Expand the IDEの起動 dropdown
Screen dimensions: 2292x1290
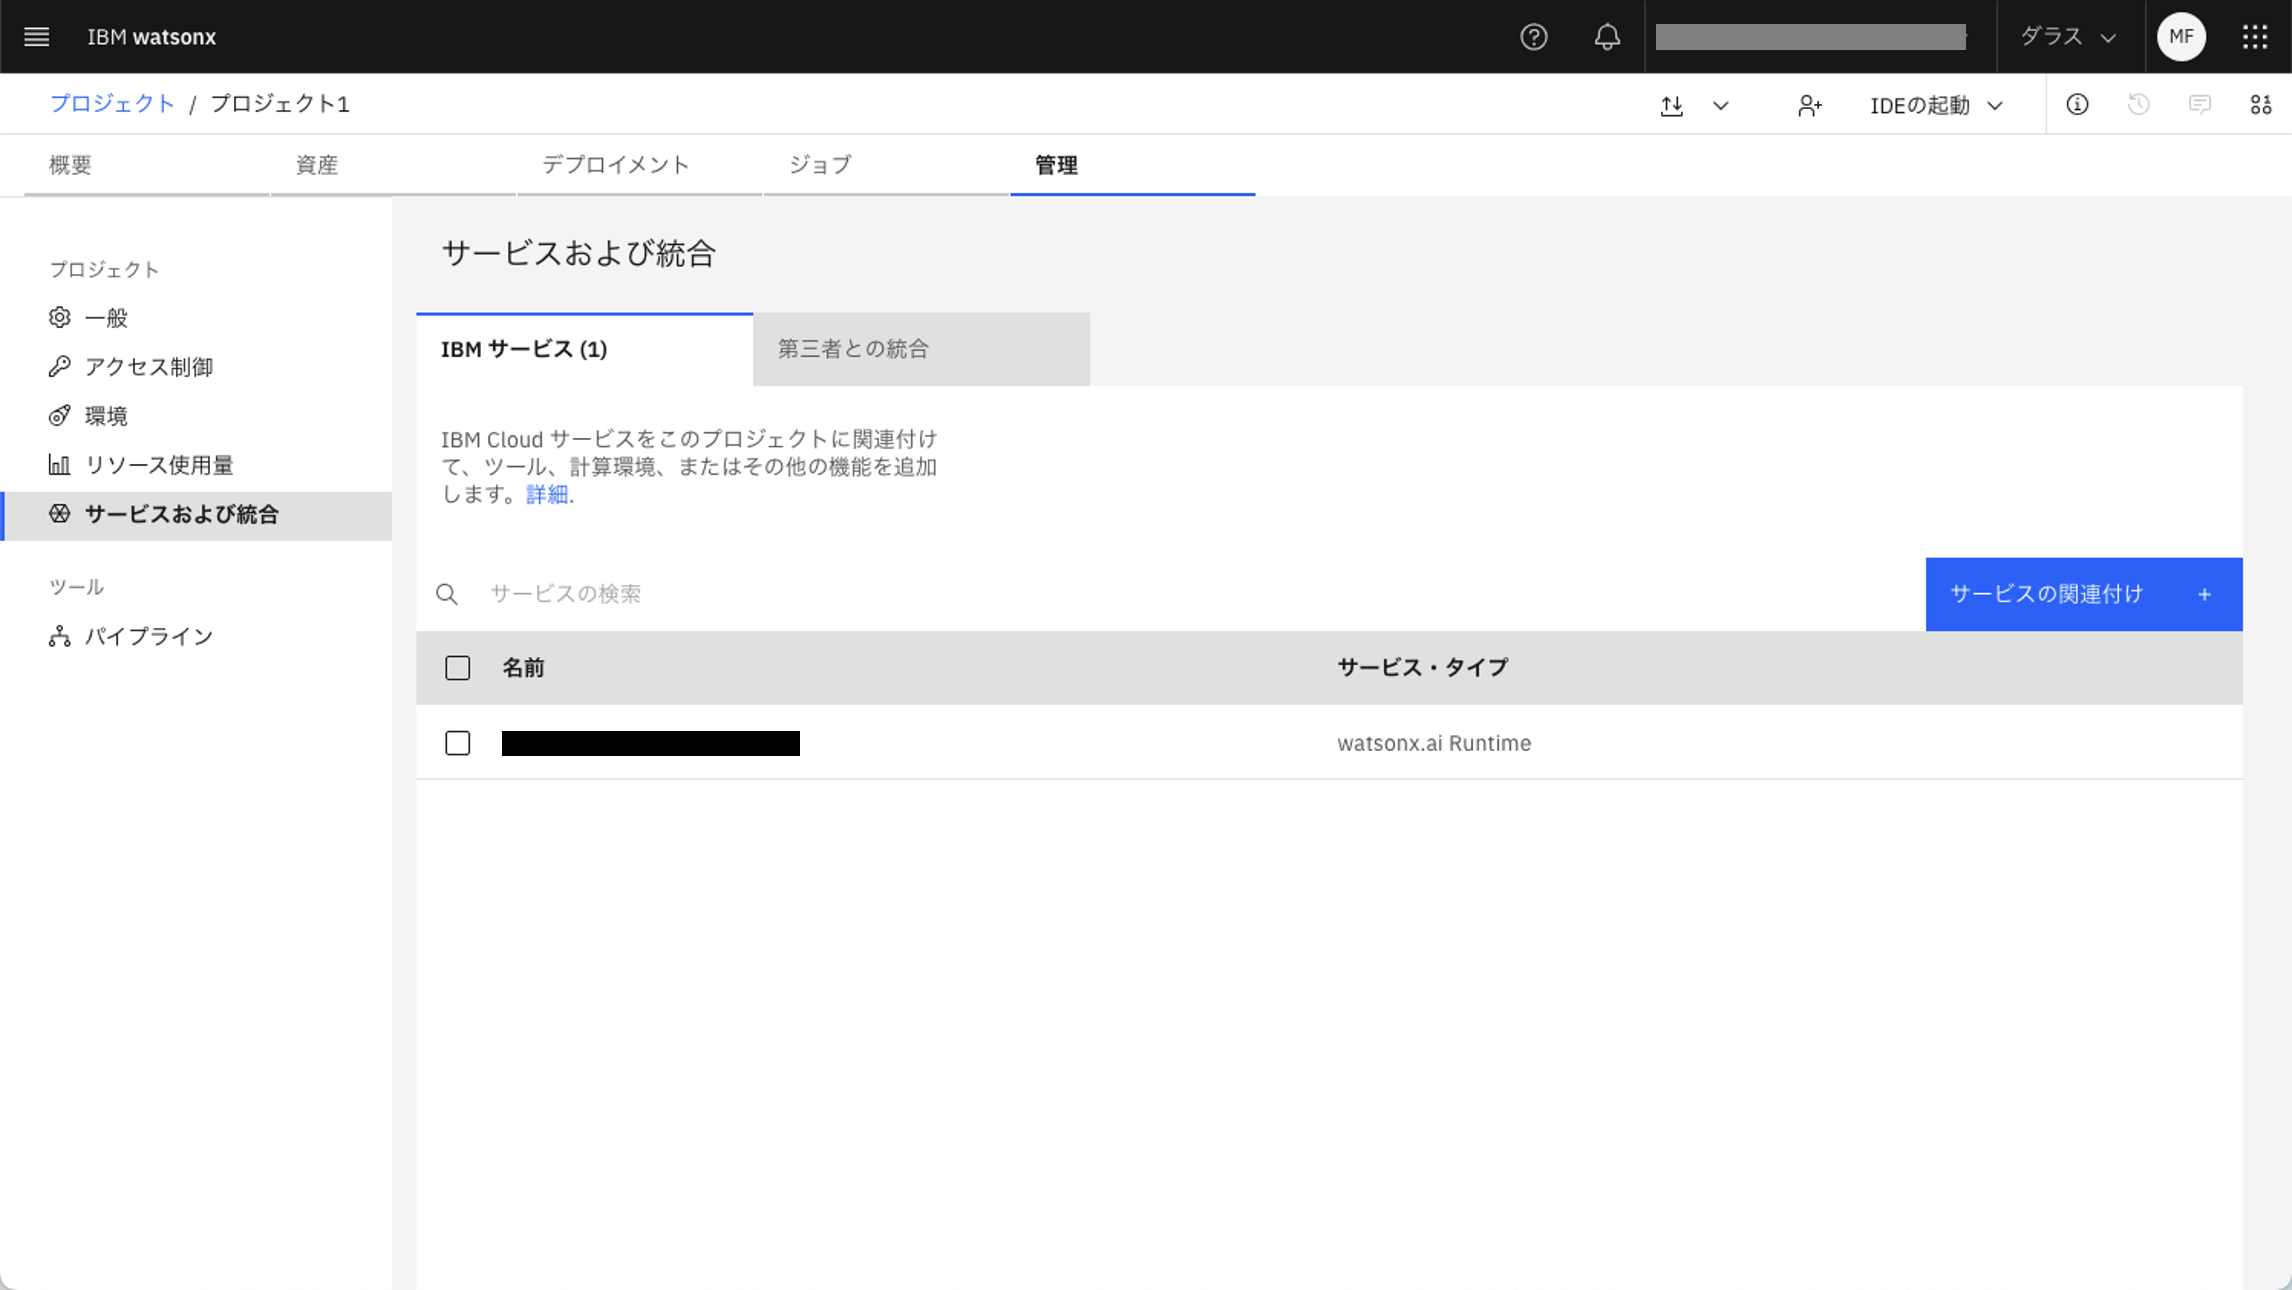pyautogui.click(x=1936, y=105)
